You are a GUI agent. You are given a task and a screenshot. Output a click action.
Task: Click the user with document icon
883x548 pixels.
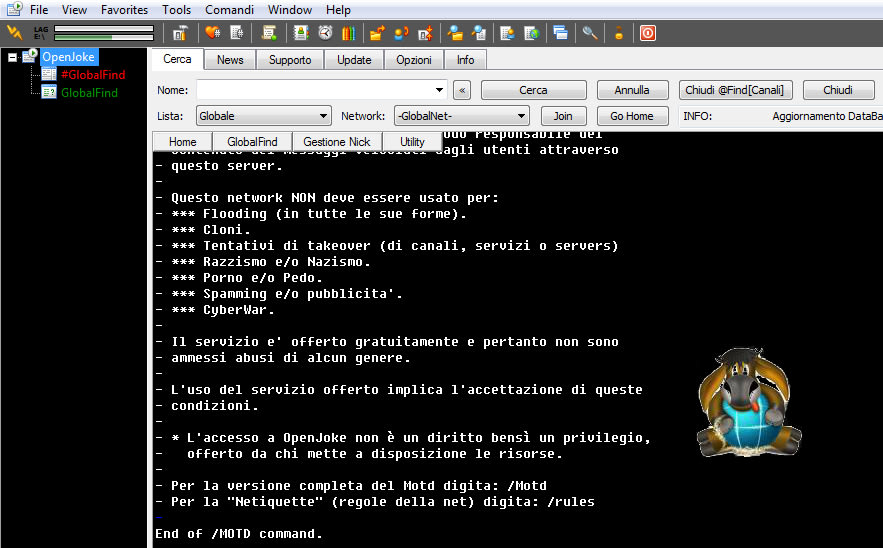[x=479, y=33]
